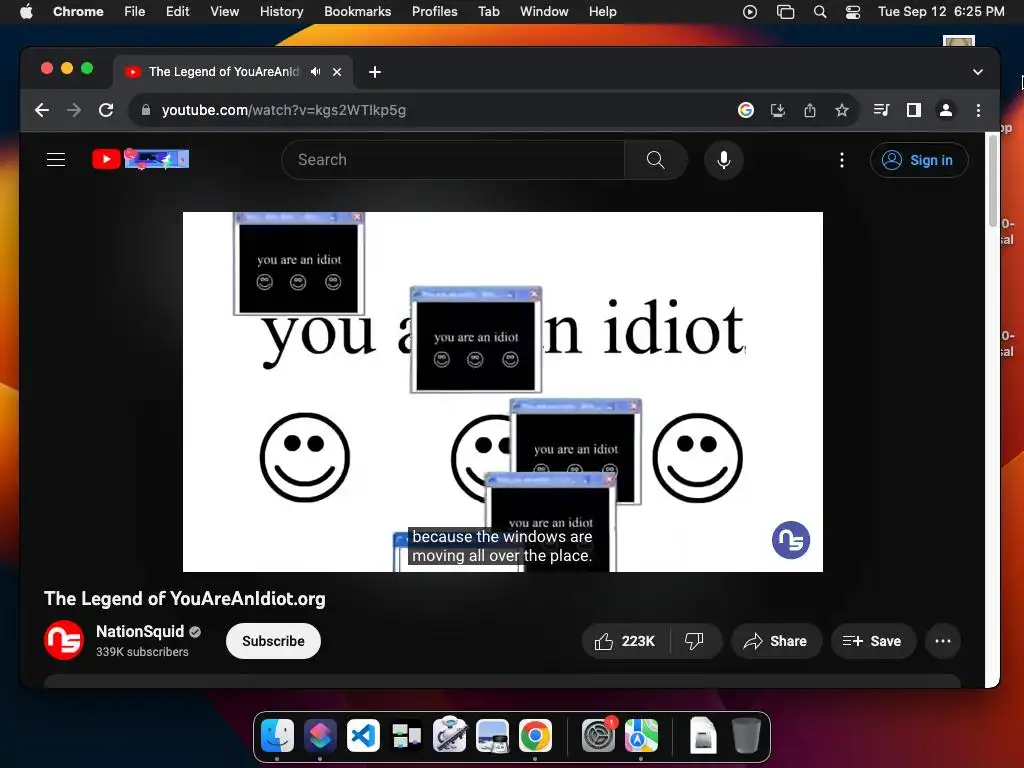Open Maps from the Dock
The height and width of the screenshot is (768, 1024).
[x=641, y=735]
